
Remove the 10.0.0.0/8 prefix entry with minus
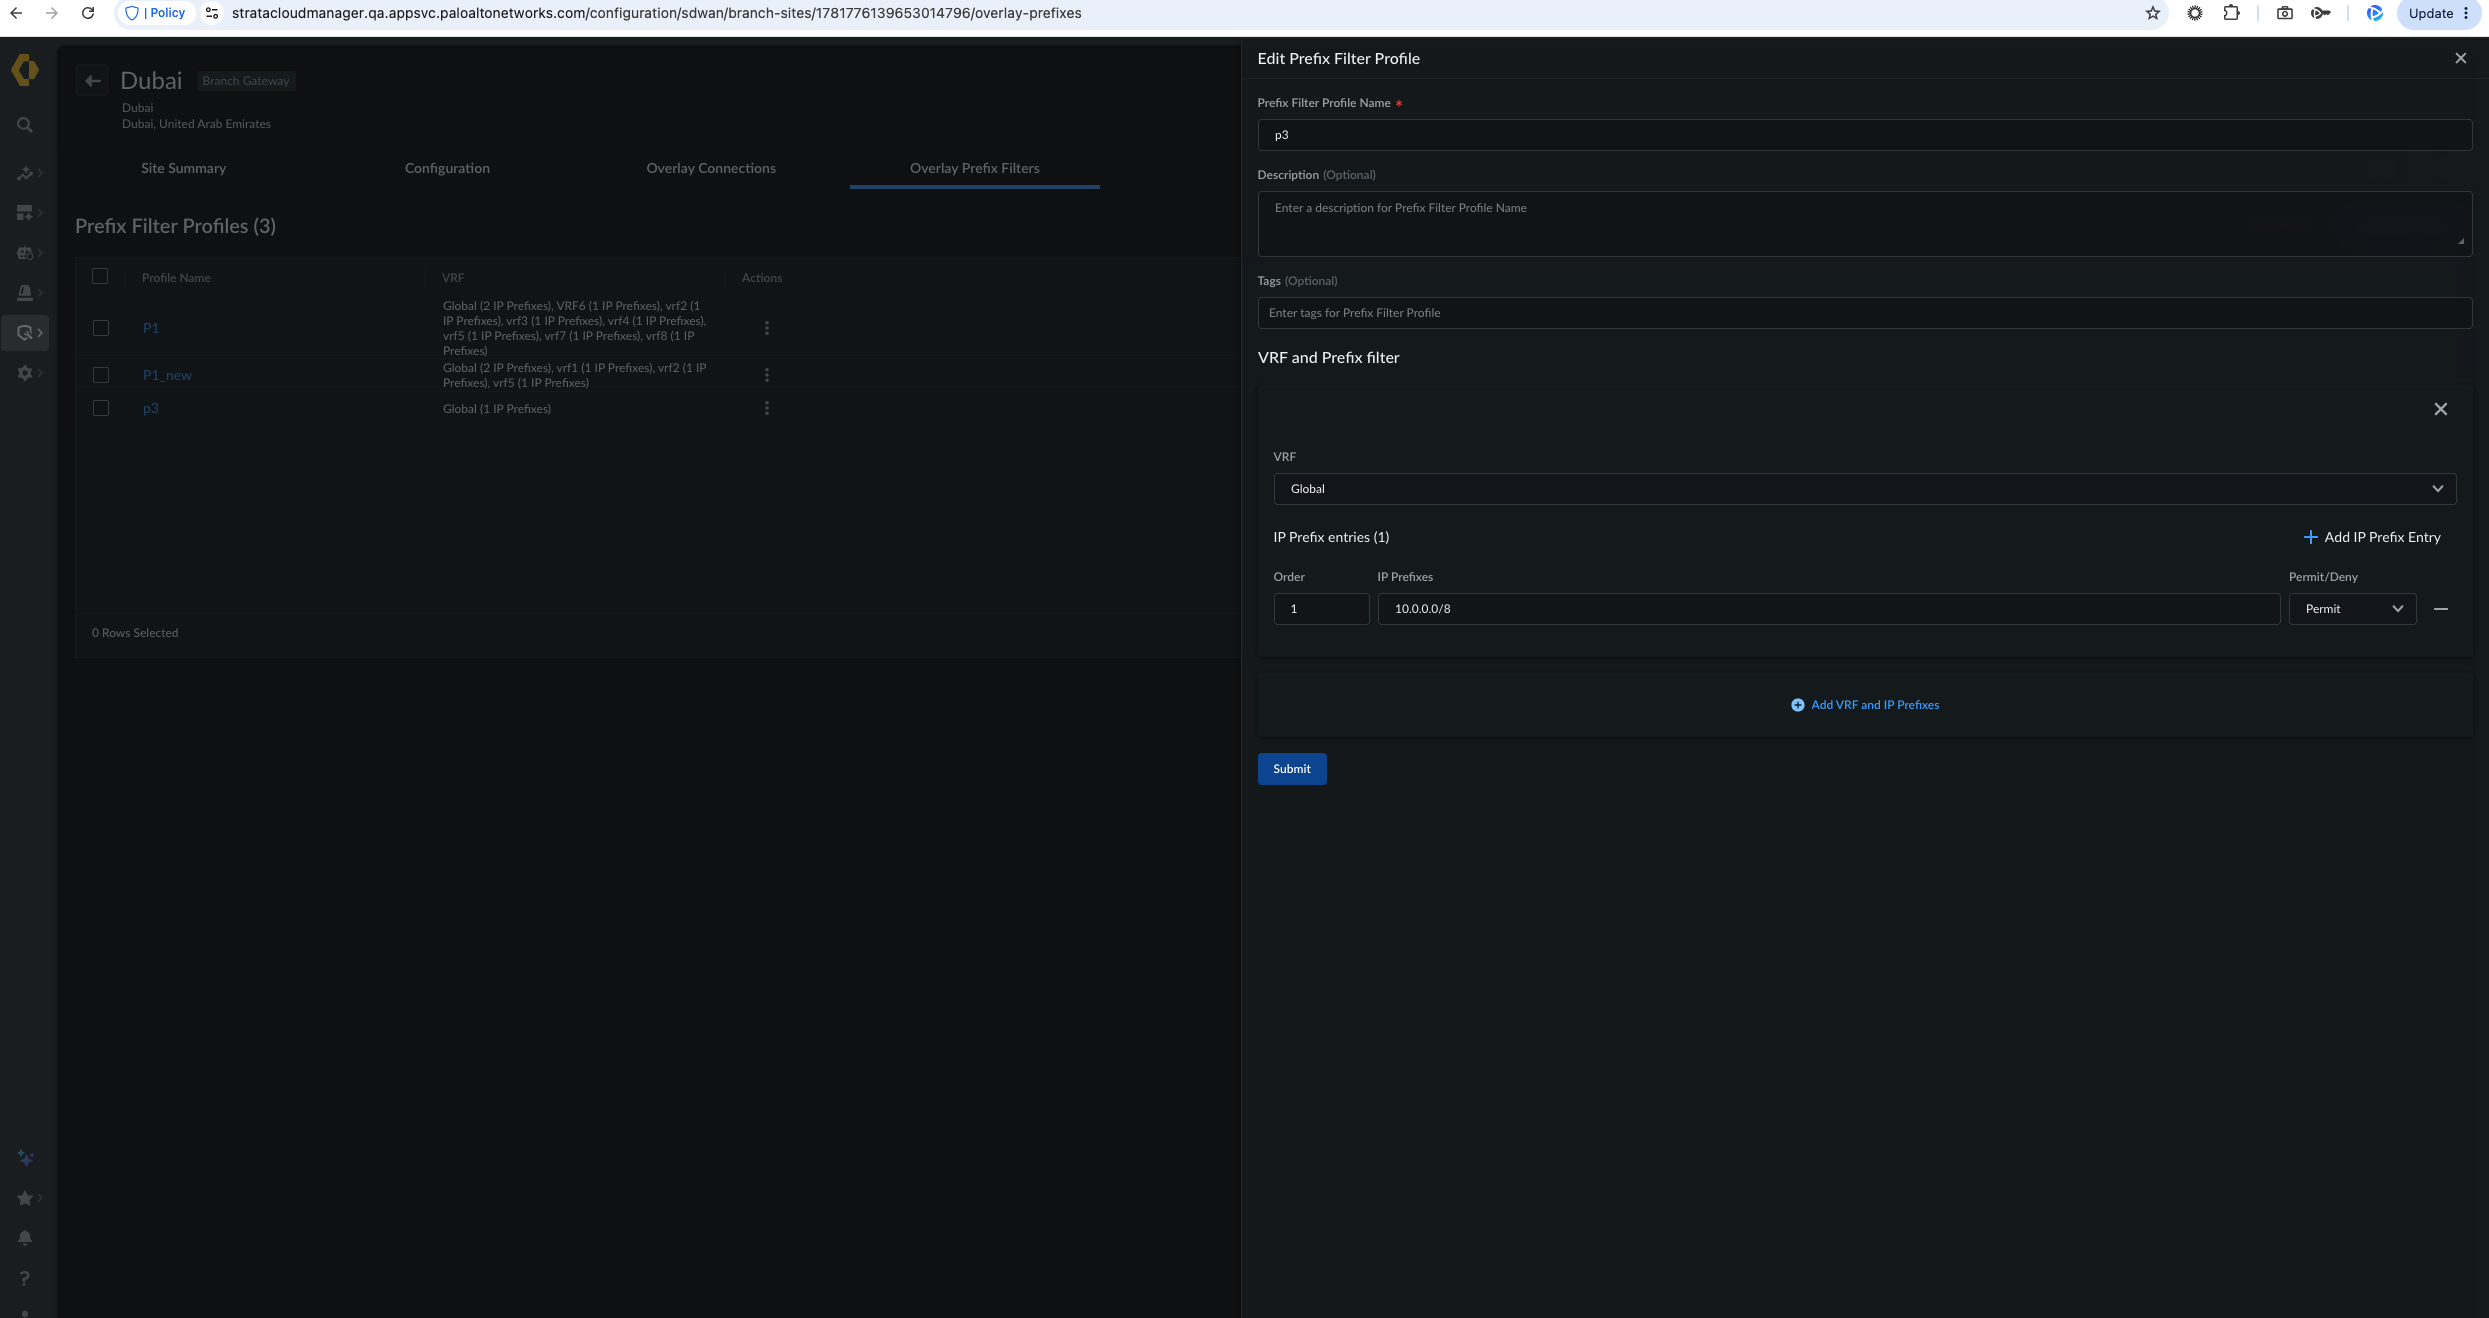(2441, 609)
